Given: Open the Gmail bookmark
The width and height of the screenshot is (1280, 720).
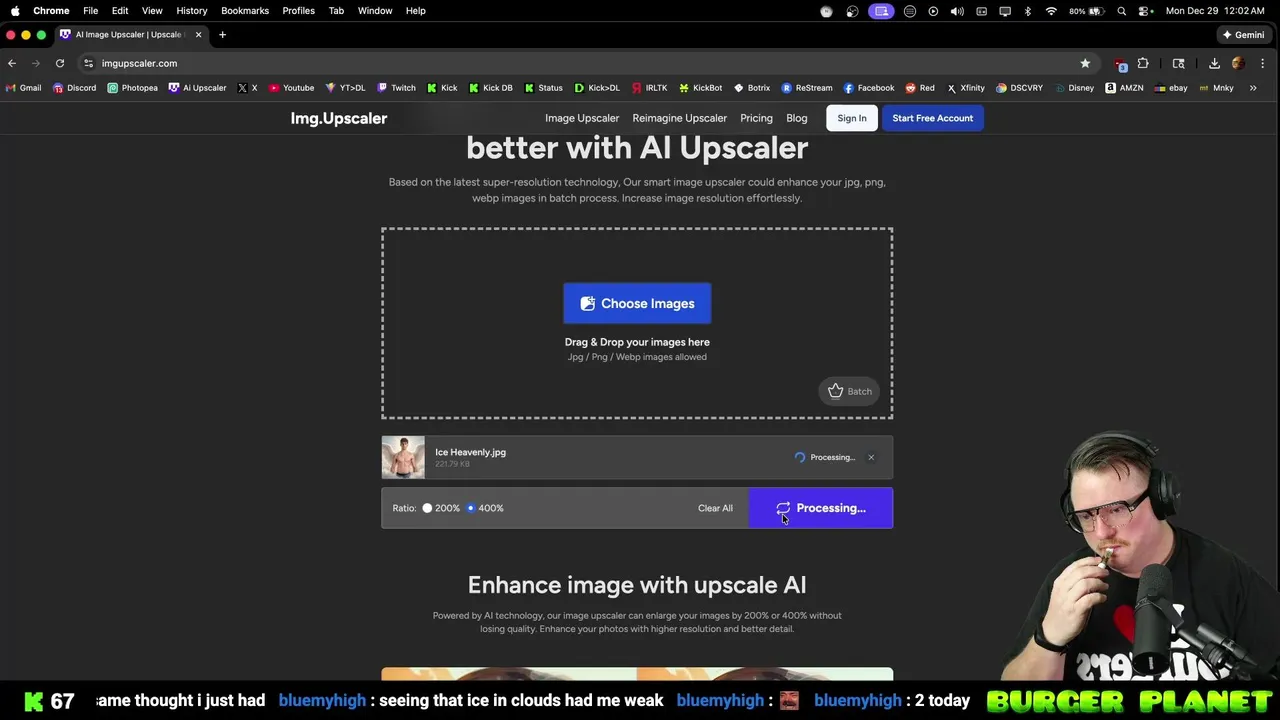Looking at the screenshot, I should click(23, 88).
